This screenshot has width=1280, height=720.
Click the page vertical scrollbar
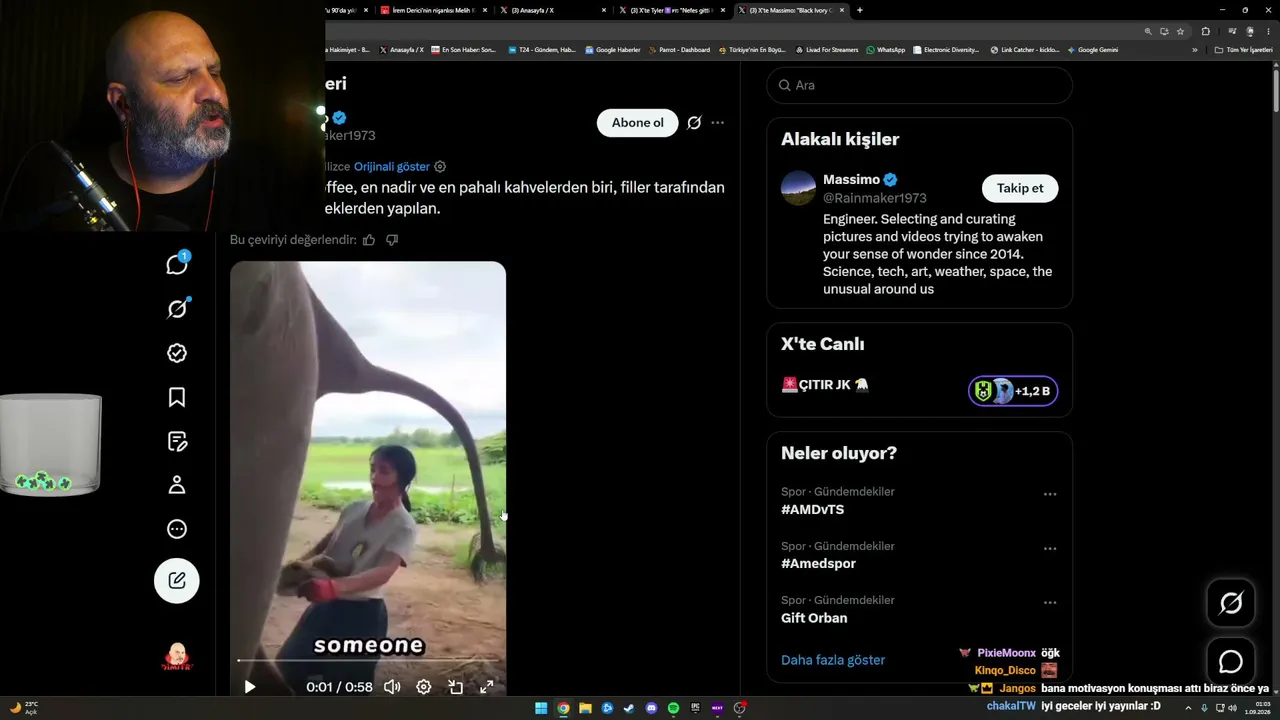pos(1275,90)
